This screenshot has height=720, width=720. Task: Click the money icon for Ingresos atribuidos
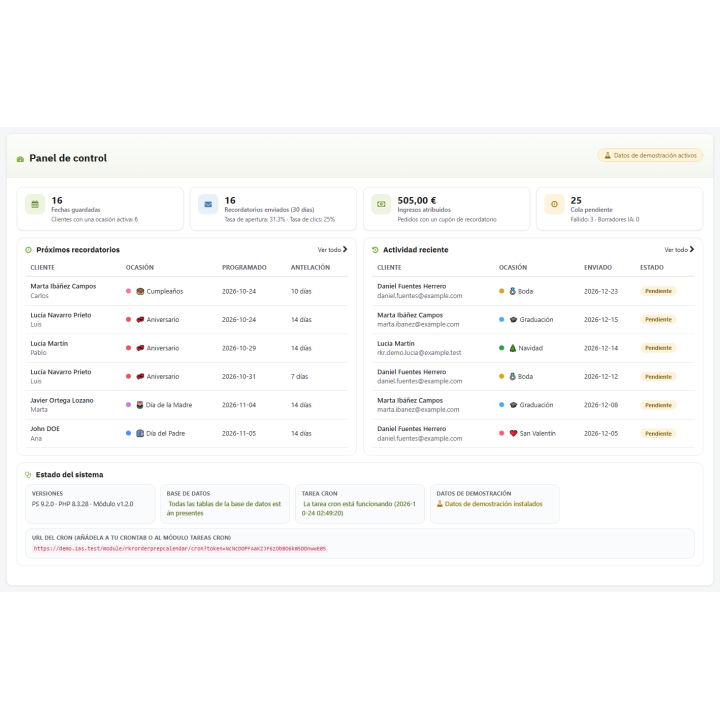pos(381,204)
